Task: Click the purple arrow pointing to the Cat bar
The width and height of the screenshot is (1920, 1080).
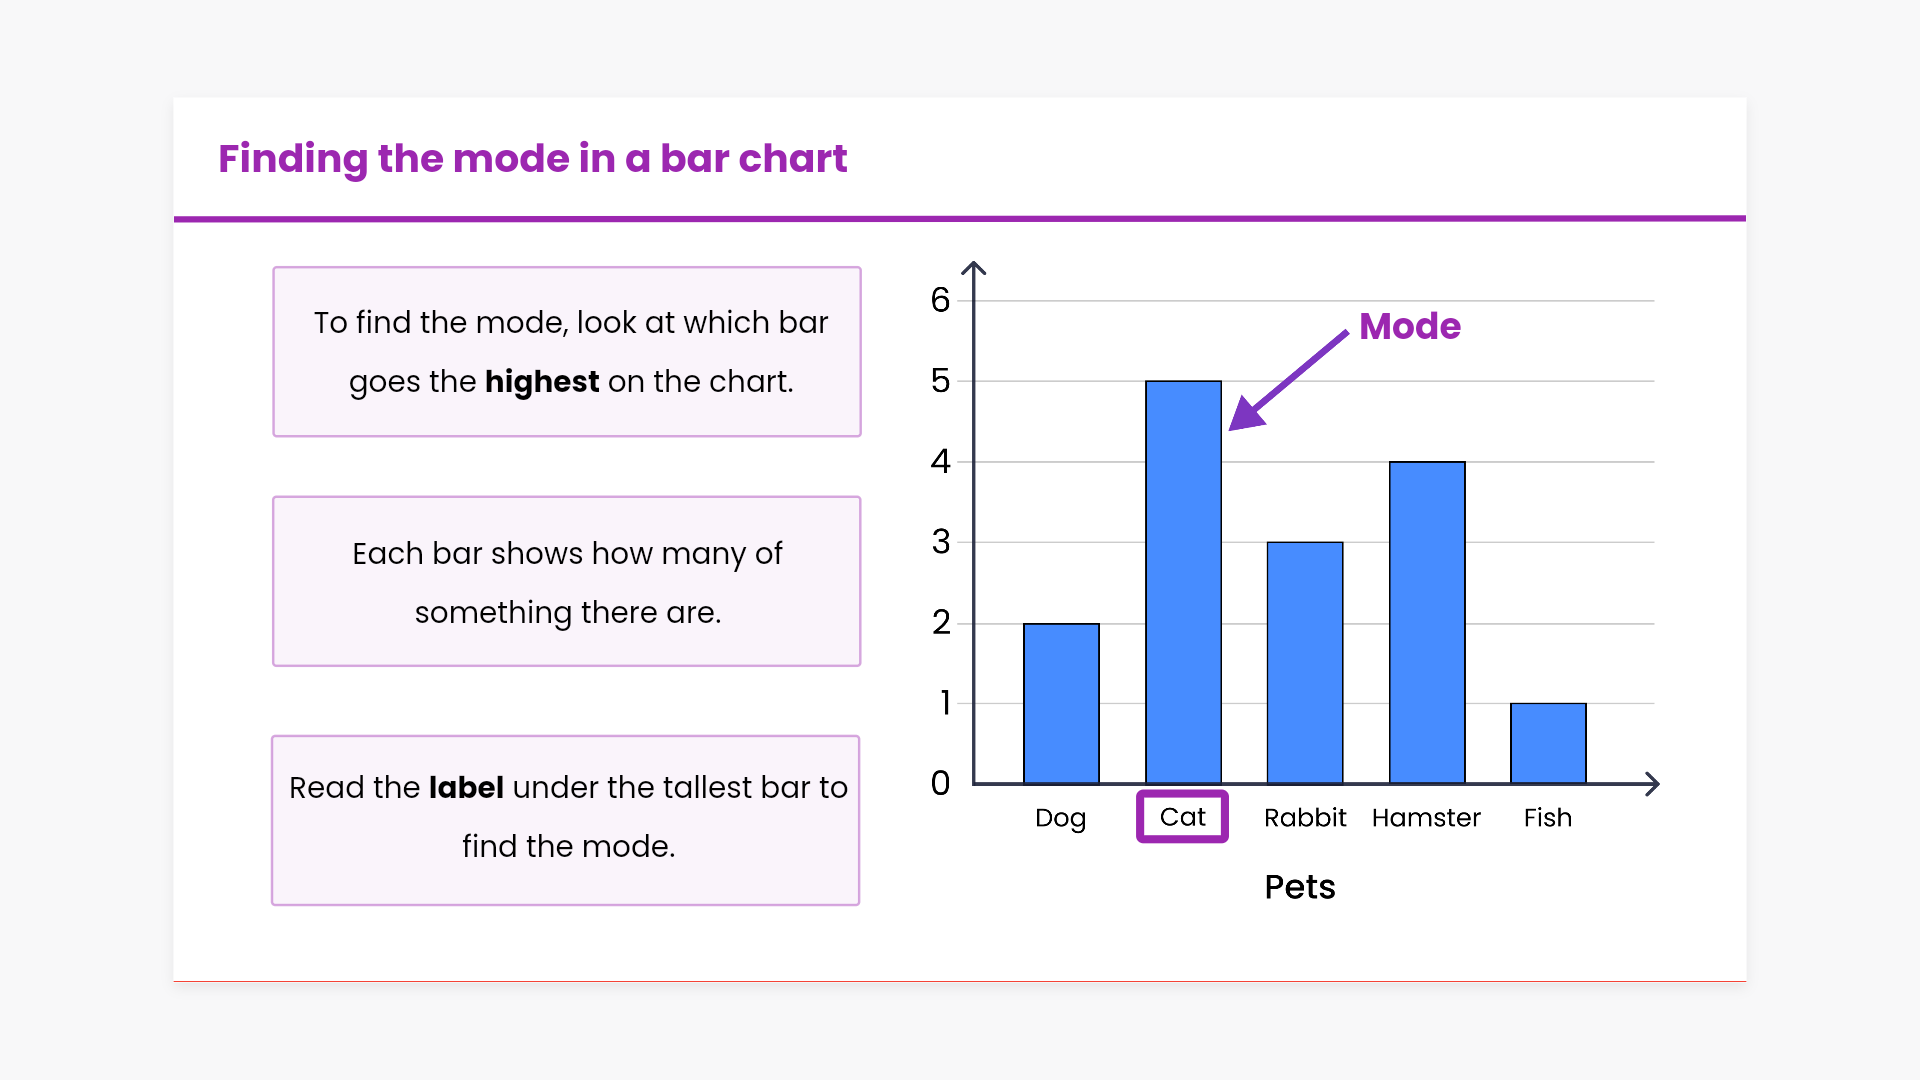Action: tap(1288, 381)
